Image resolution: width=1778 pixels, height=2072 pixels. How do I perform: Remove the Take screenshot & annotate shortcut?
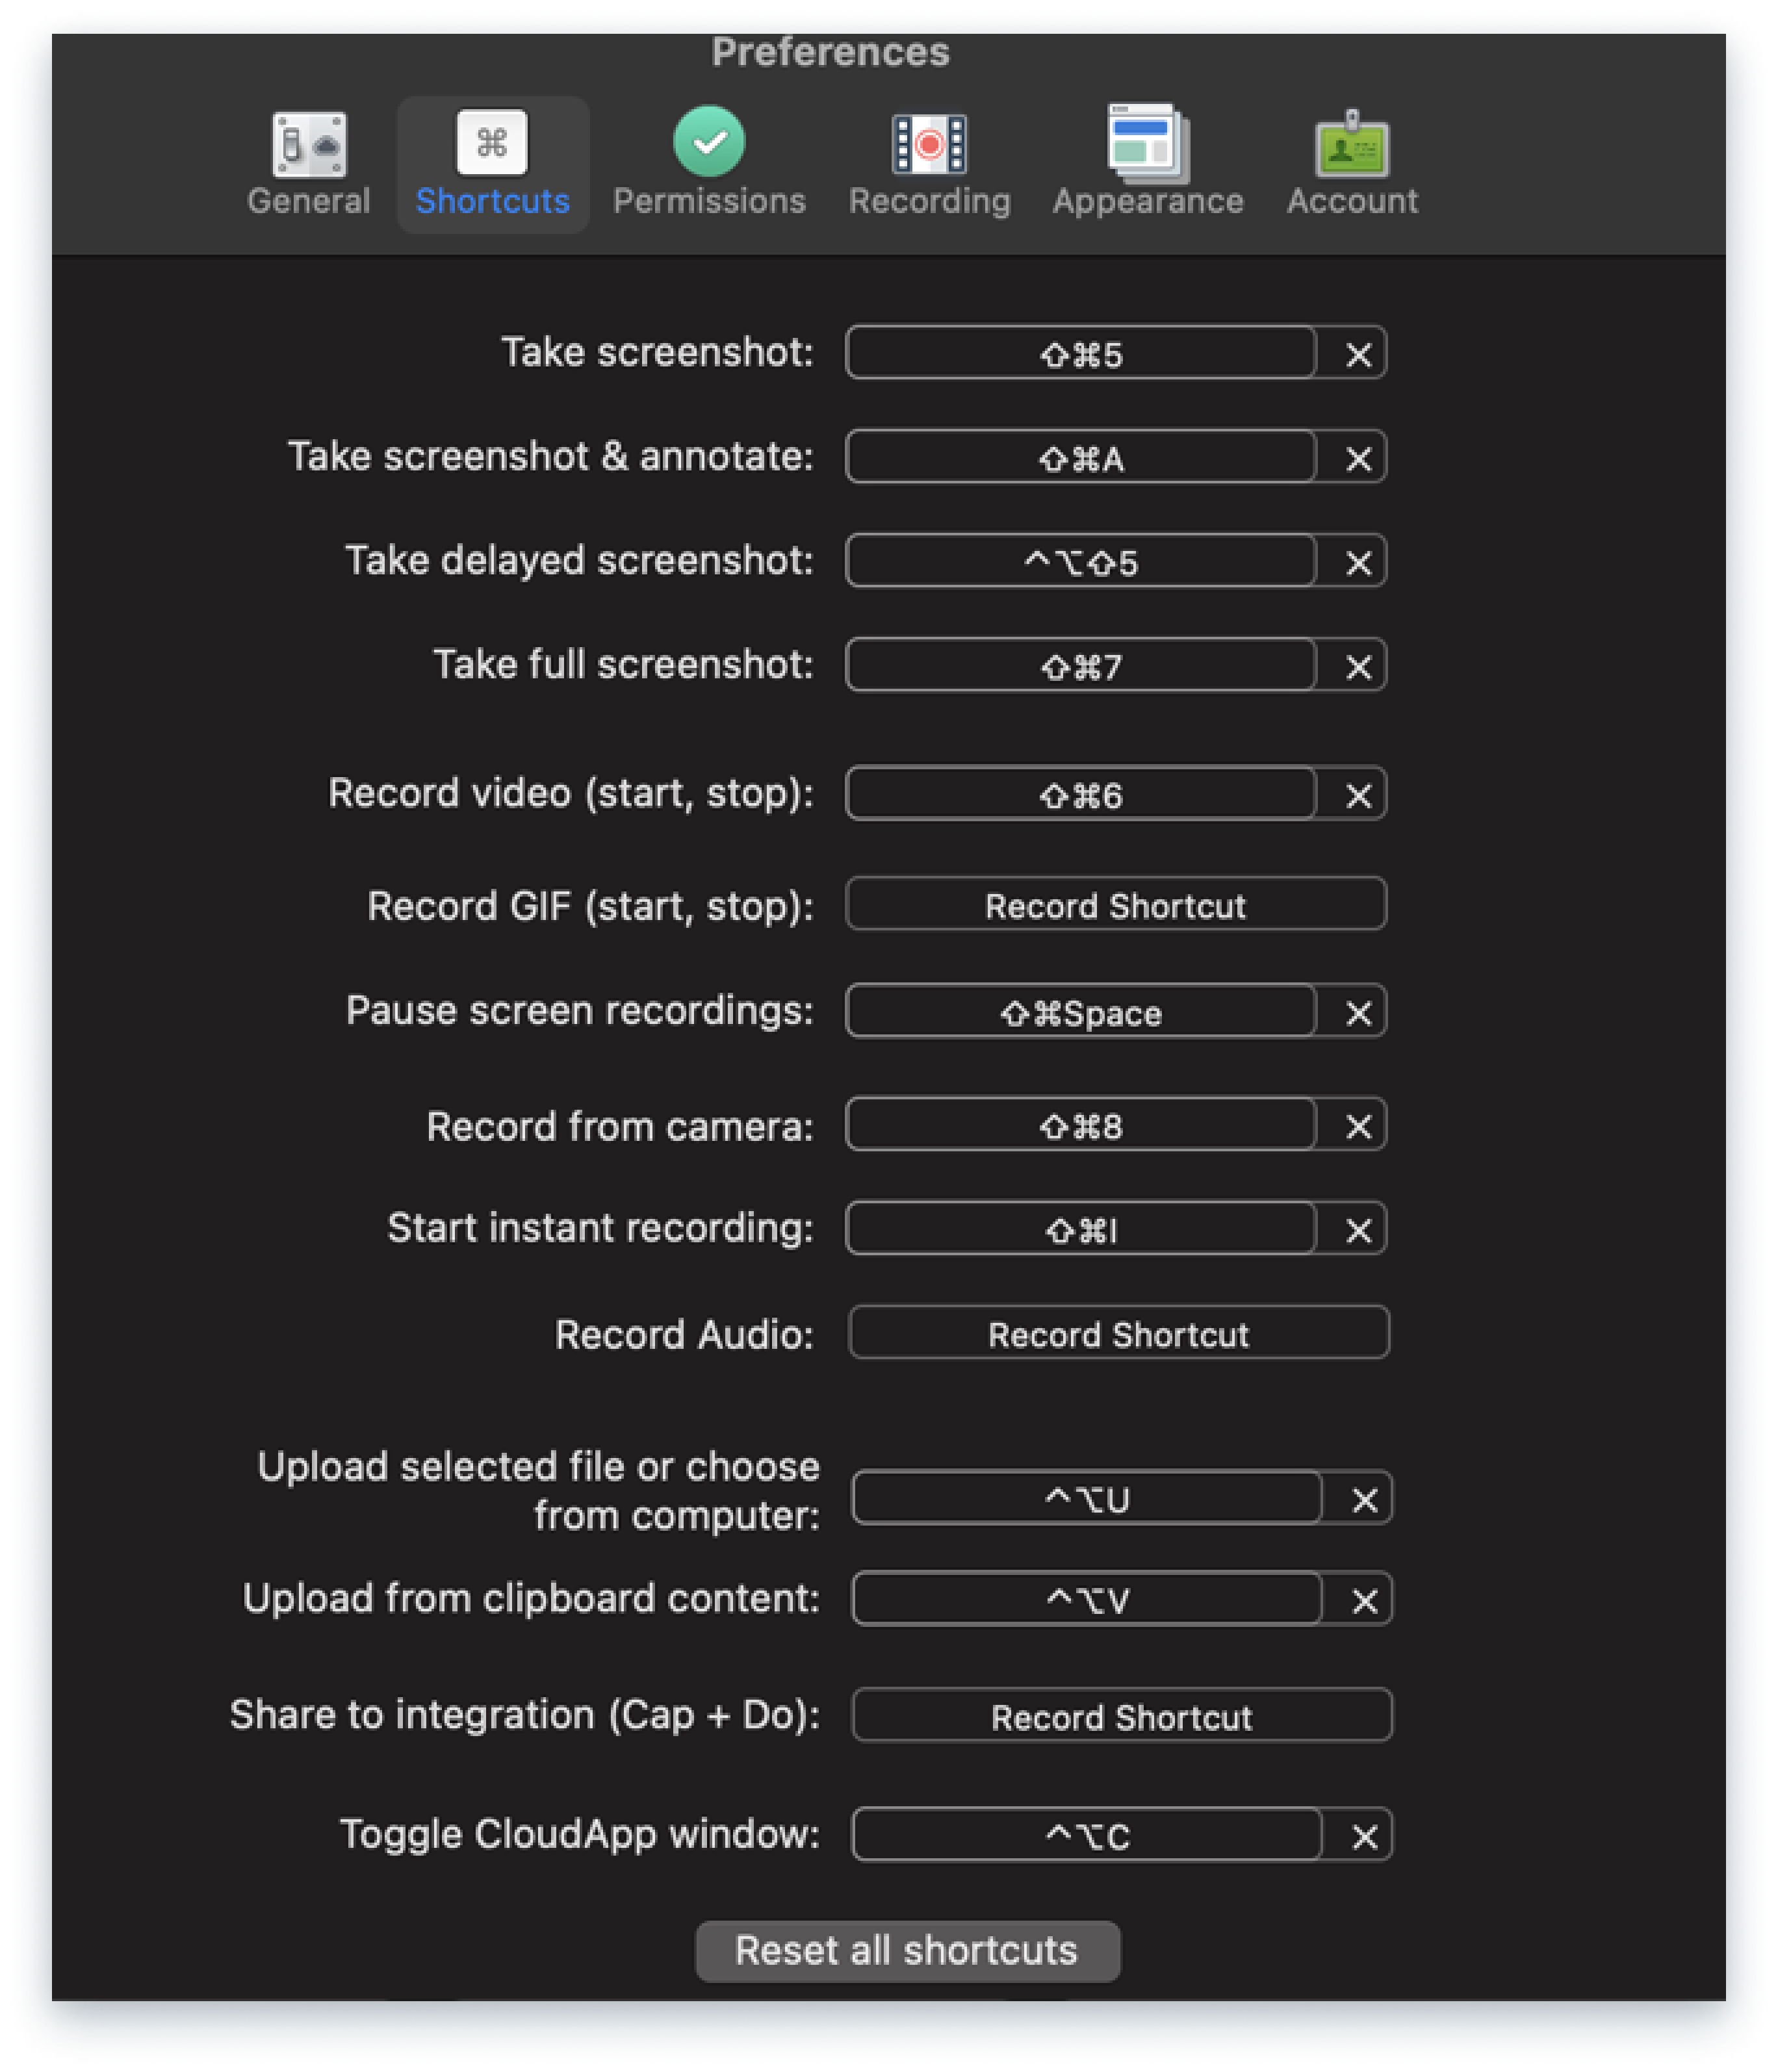pyautogui.click(x=1358, y=458)
